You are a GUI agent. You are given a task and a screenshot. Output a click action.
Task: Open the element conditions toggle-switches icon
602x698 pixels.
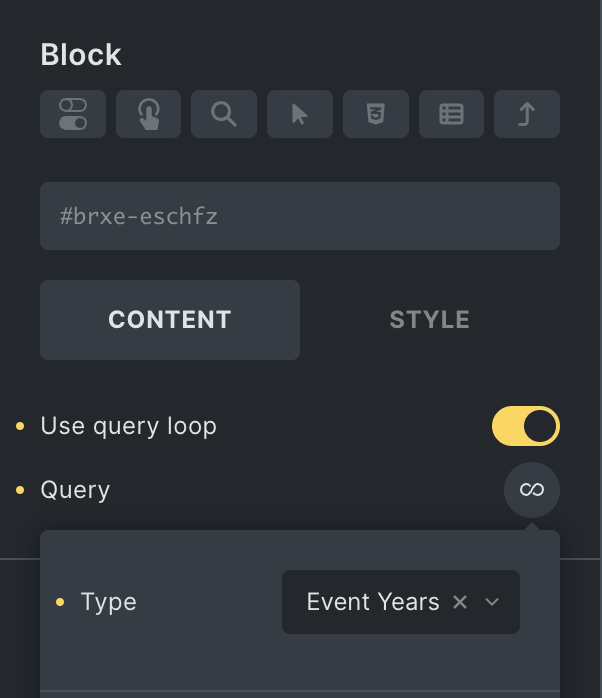73,114
